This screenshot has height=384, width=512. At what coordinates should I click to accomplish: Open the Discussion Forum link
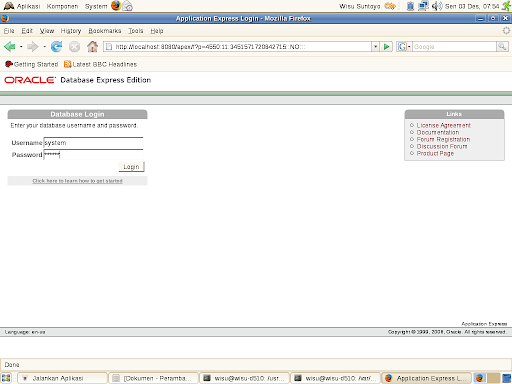[442, 146]
